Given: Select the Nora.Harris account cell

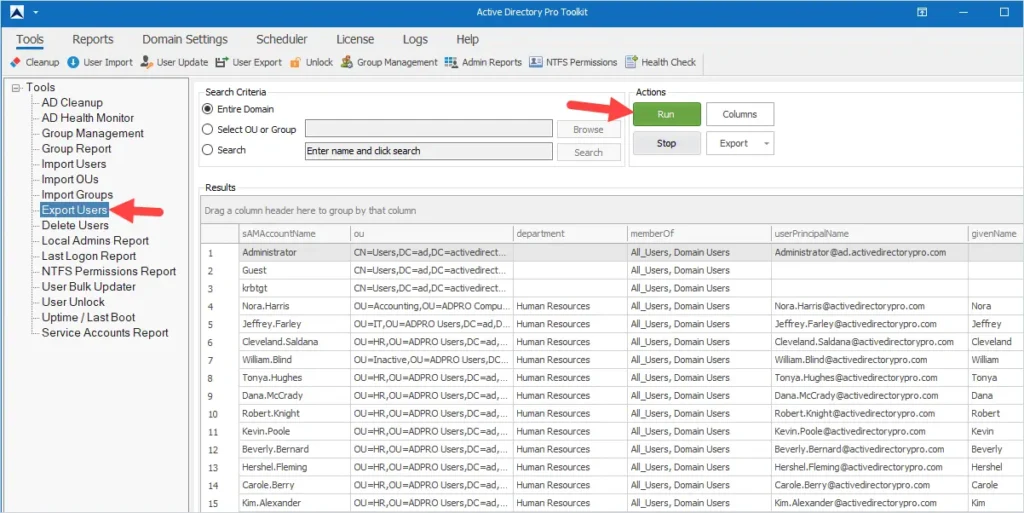Looking at the screenshot, I should pyautogui.click(x=295, y=306).
